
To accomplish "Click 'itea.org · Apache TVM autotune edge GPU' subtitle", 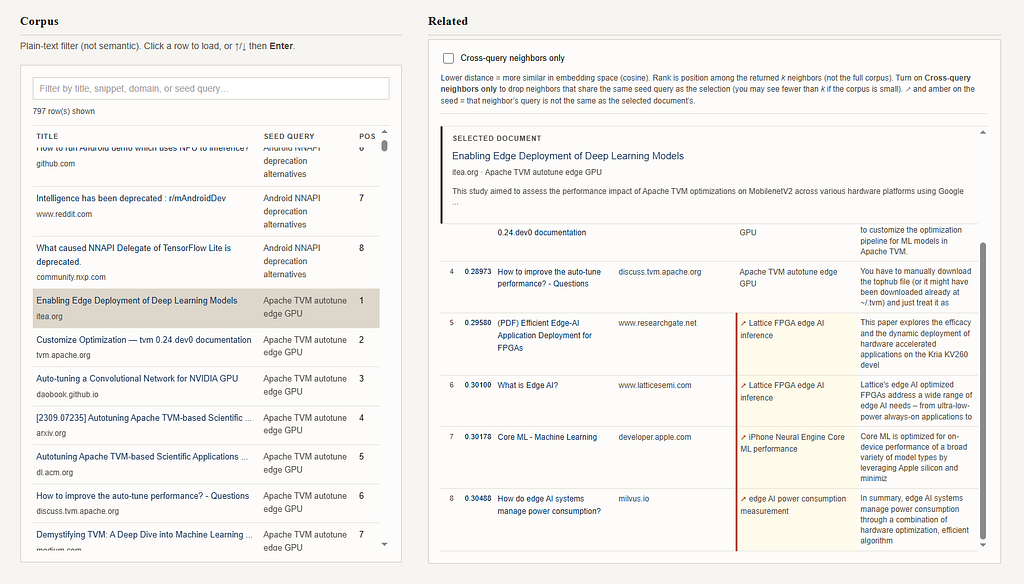I will point(527,172).
